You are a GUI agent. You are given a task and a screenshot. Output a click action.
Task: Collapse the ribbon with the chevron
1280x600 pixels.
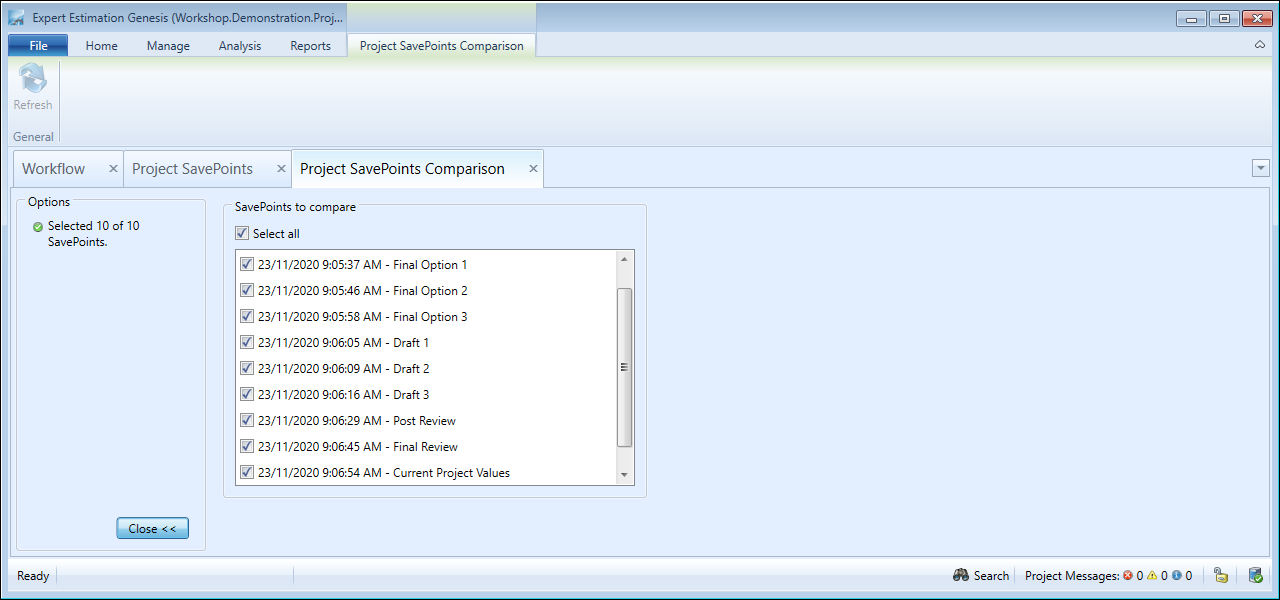(1260, 45)
